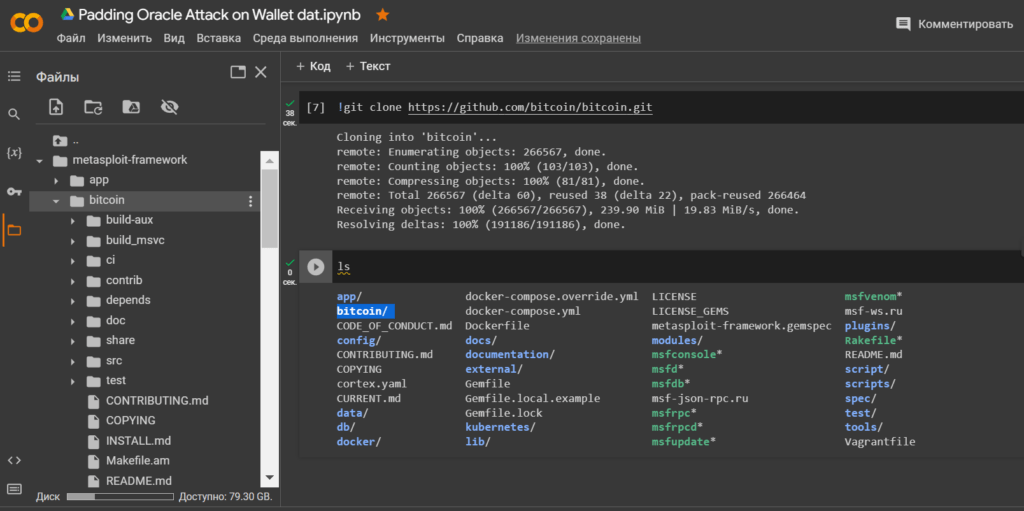This screenshot has width=1024, height=511.
Task: Click Vagrantfile in the ls output
Action: [x=880, y=442]
